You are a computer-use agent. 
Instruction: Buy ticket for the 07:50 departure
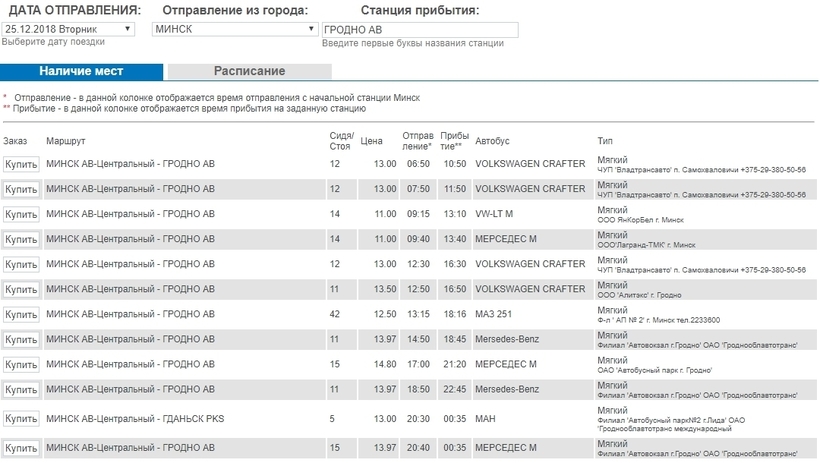21,189
